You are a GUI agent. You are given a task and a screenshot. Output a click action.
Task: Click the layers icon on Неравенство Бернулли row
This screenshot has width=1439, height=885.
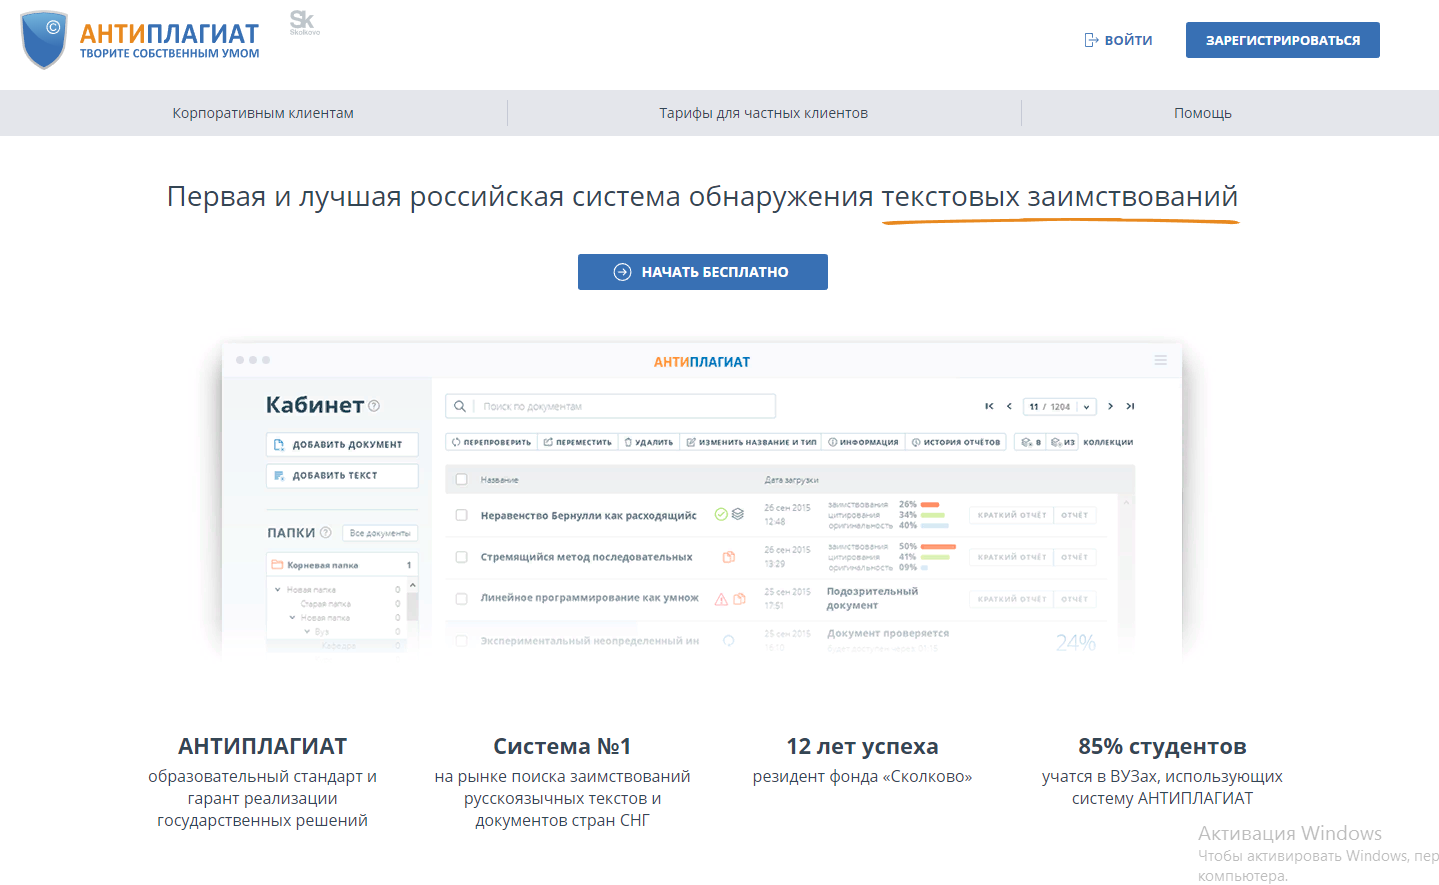[x=737, y=514]
